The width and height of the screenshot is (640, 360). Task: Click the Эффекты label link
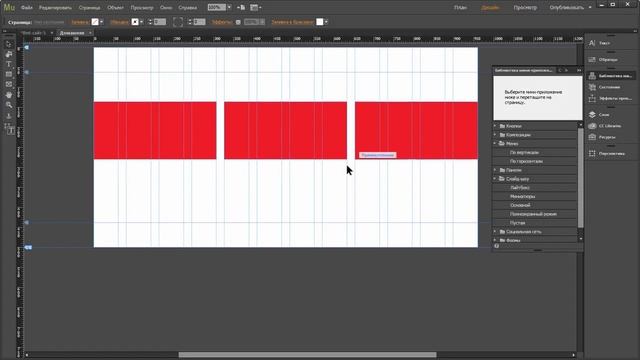[222, 22]
